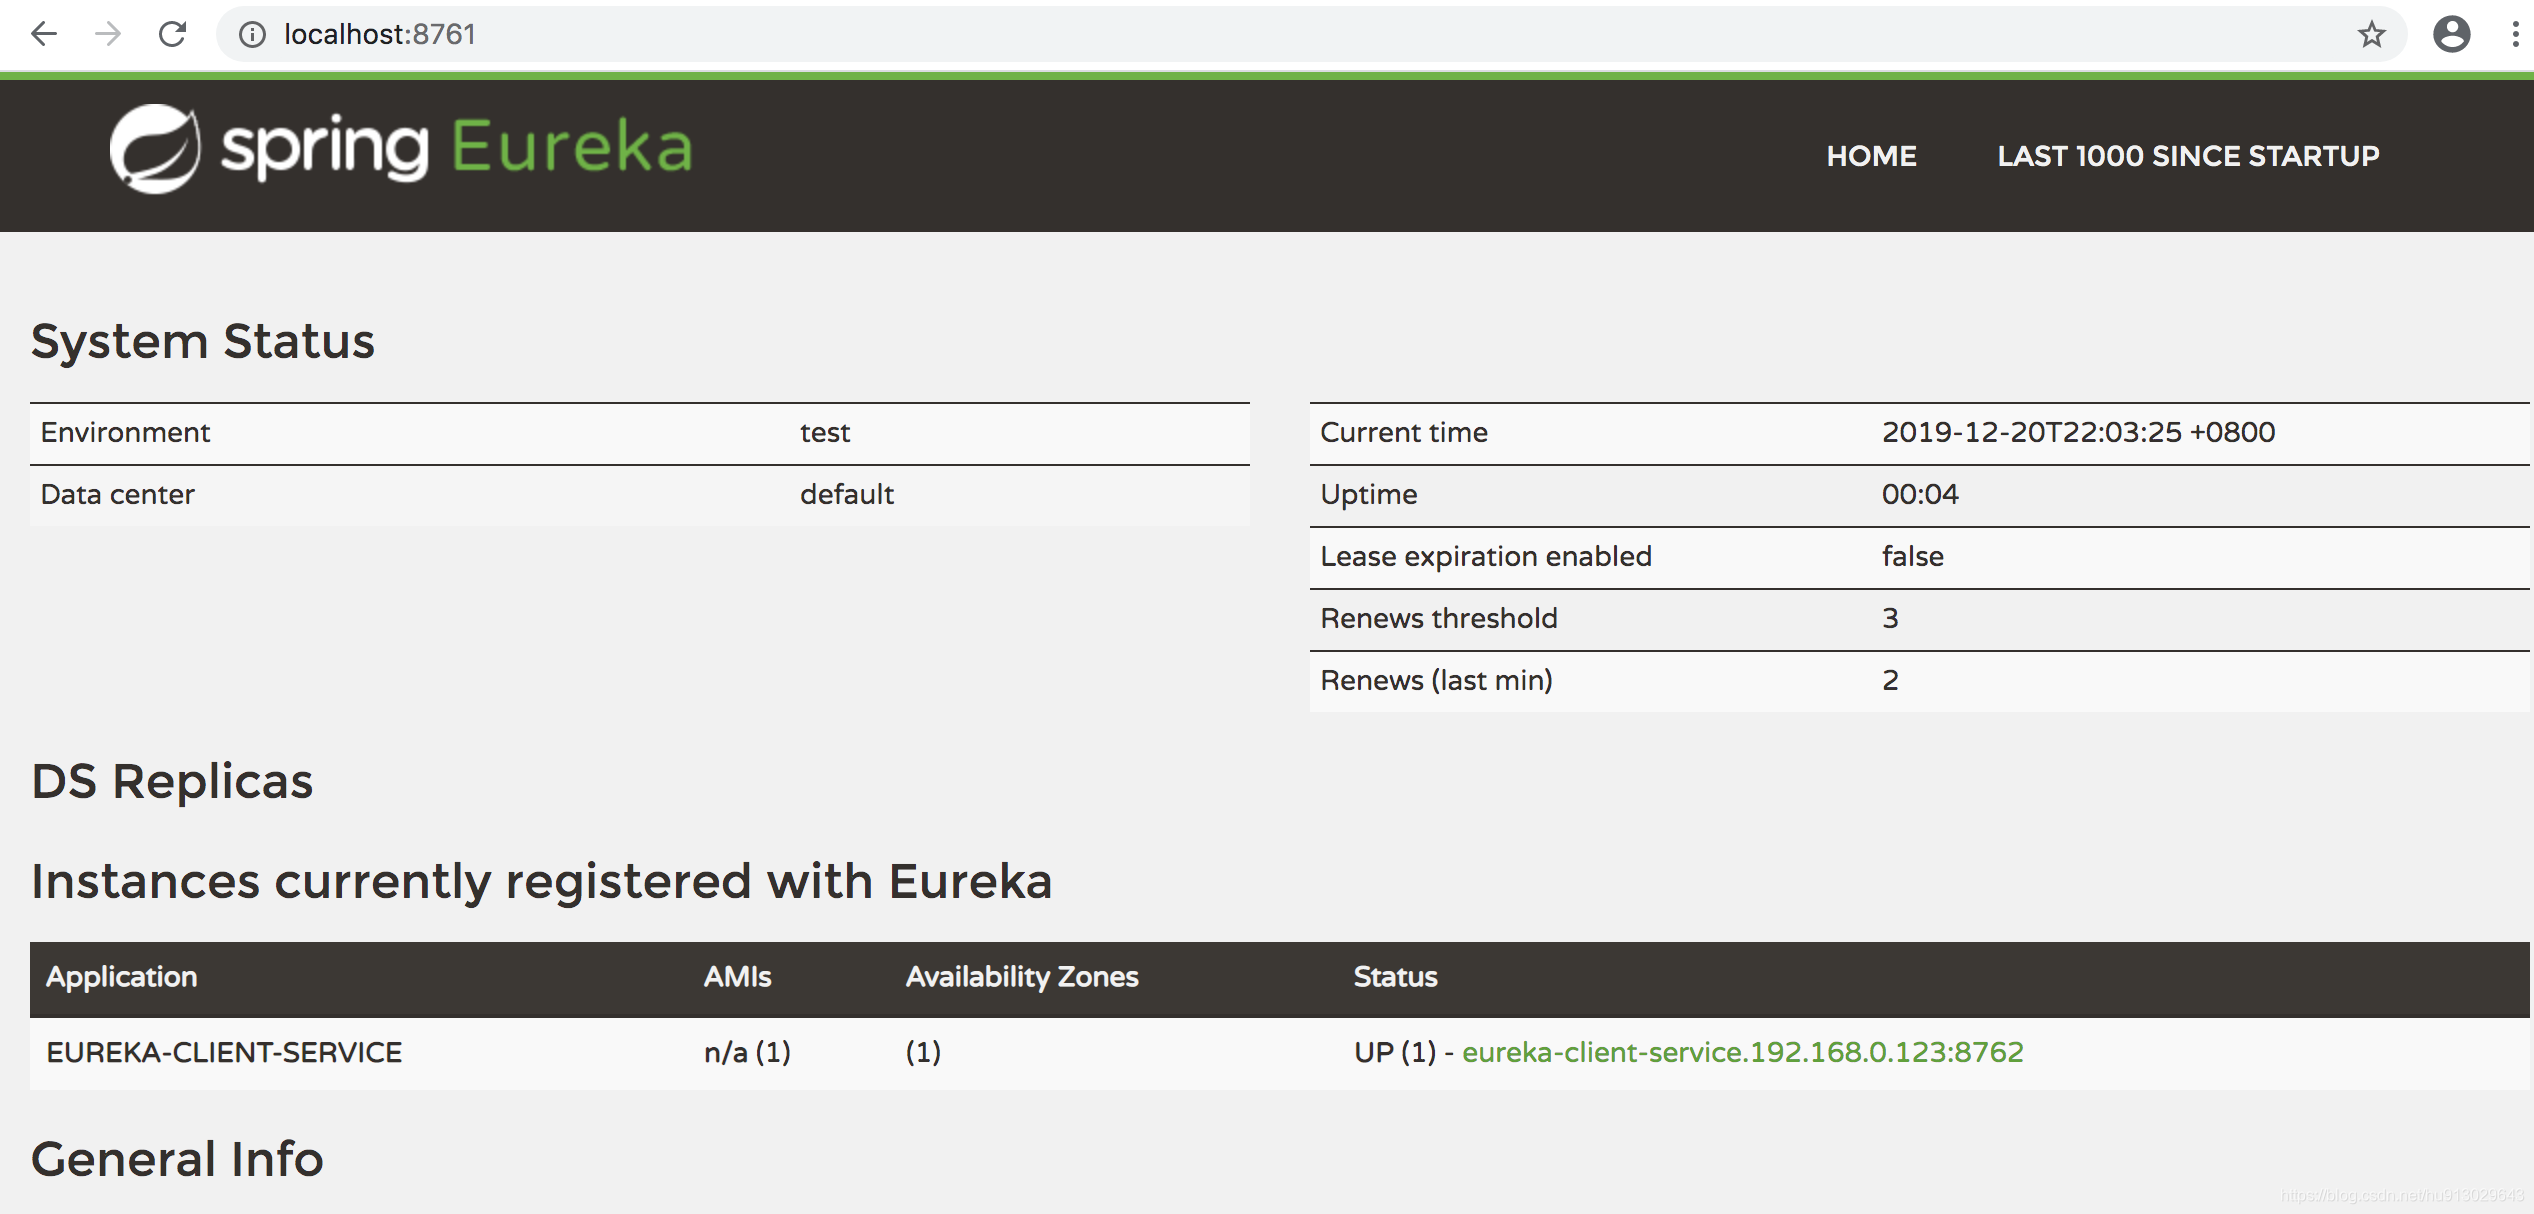Image resolution: width=2534 pixels, height=1214 pixels.
Task: Click the System Status heading
Action: tap(203, 341)
